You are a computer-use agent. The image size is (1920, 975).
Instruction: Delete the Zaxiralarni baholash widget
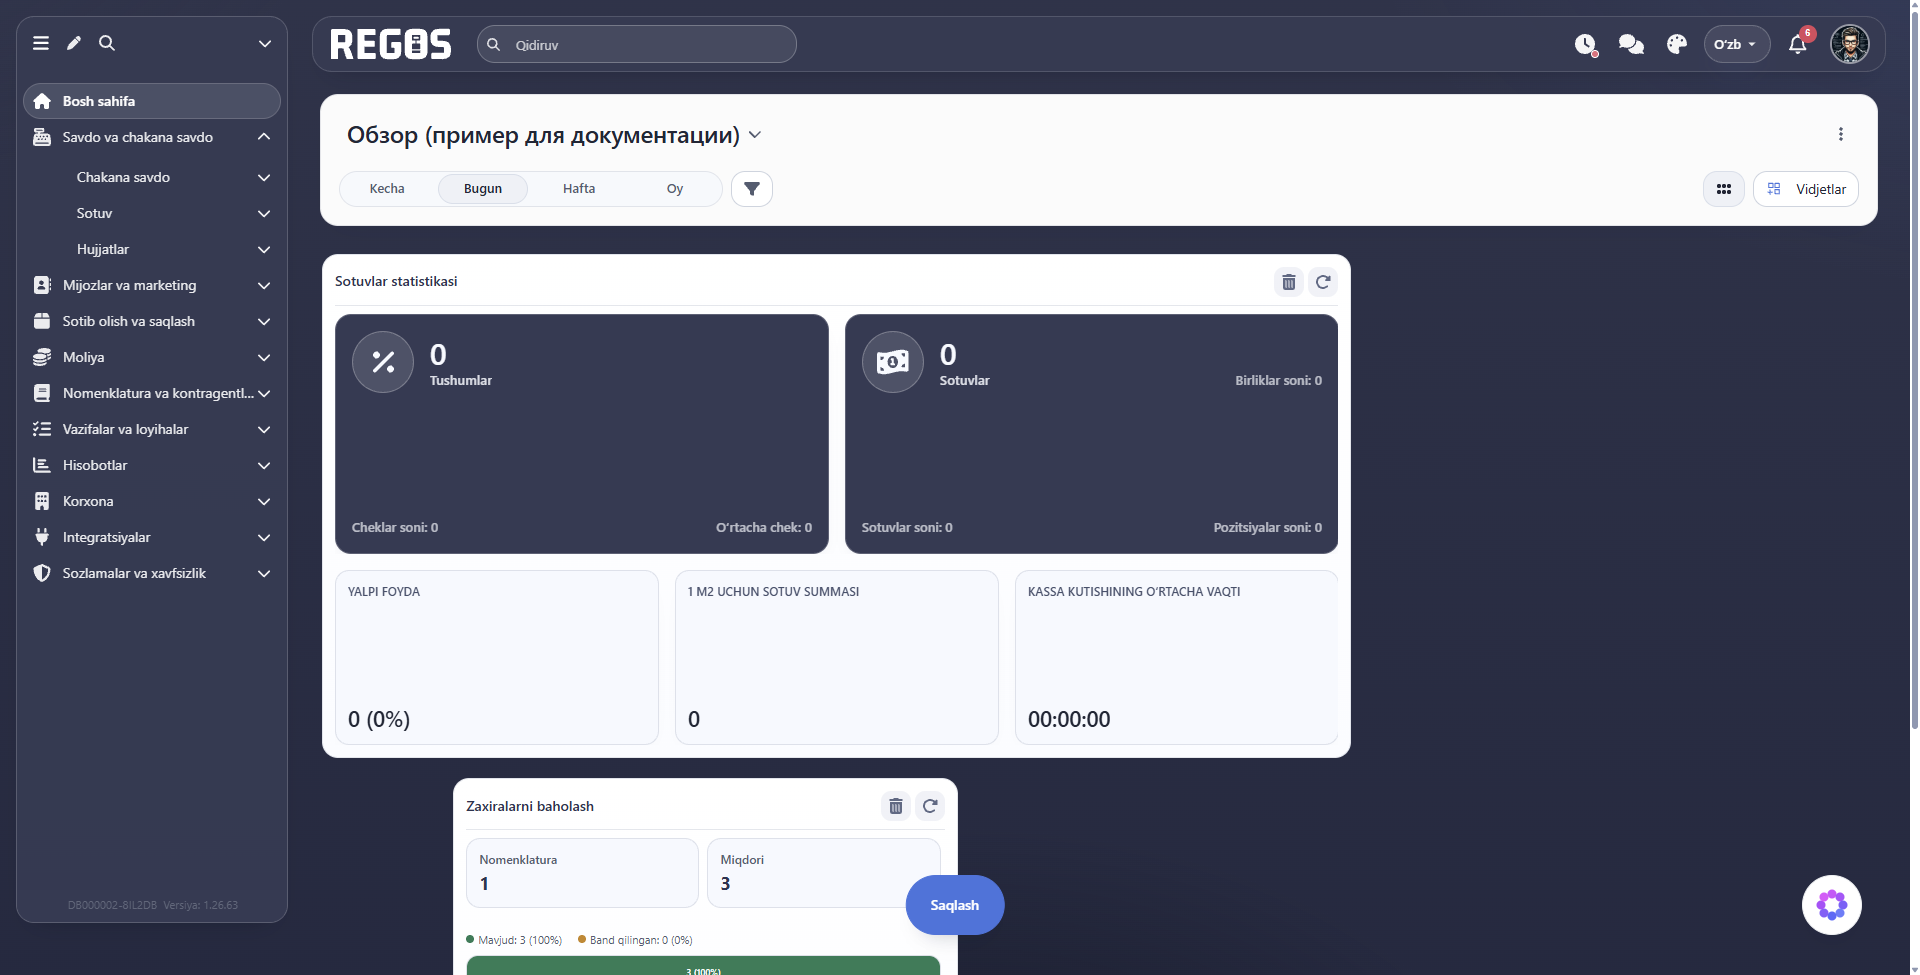pyautogui.click(x=896, y=806)
